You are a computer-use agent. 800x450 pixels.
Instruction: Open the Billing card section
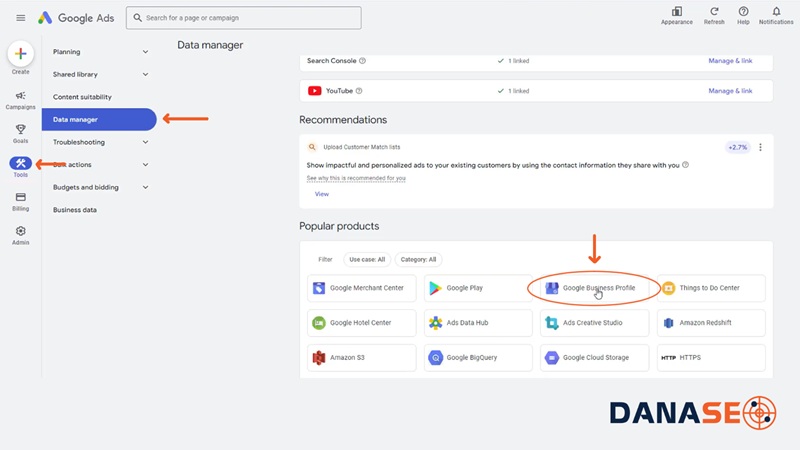click(x=20, y=202)
